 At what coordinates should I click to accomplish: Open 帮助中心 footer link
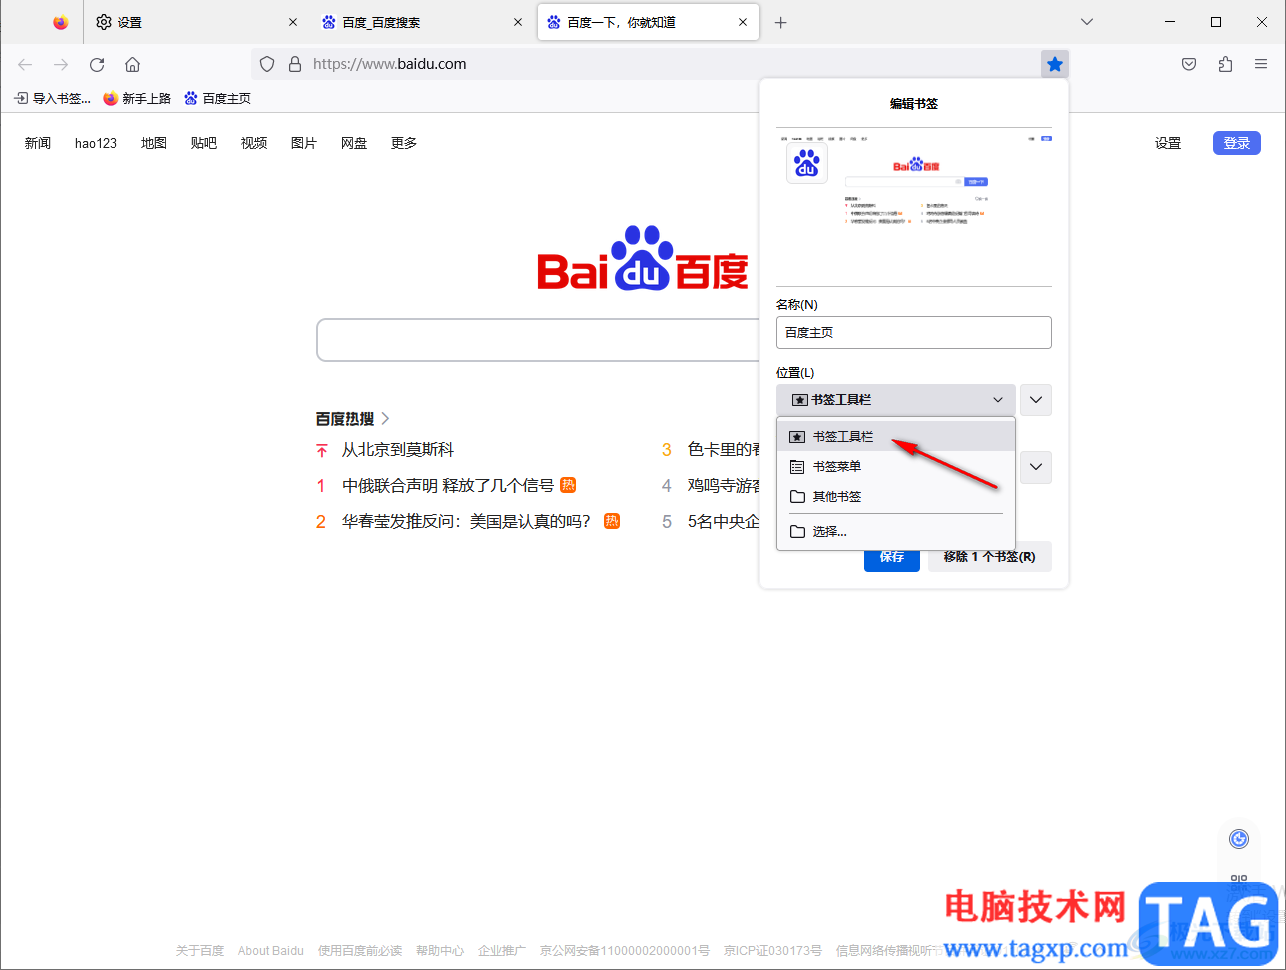click(440, 951)
